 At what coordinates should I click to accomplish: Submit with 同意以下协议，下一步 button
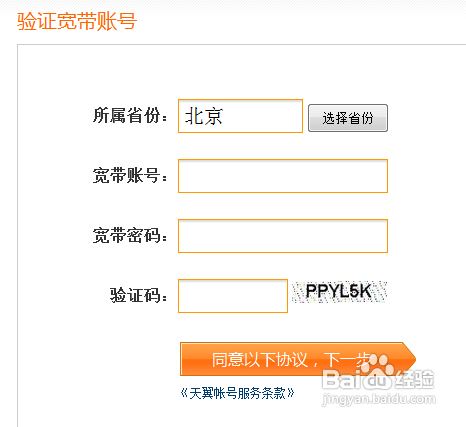[x=298, y=359]
